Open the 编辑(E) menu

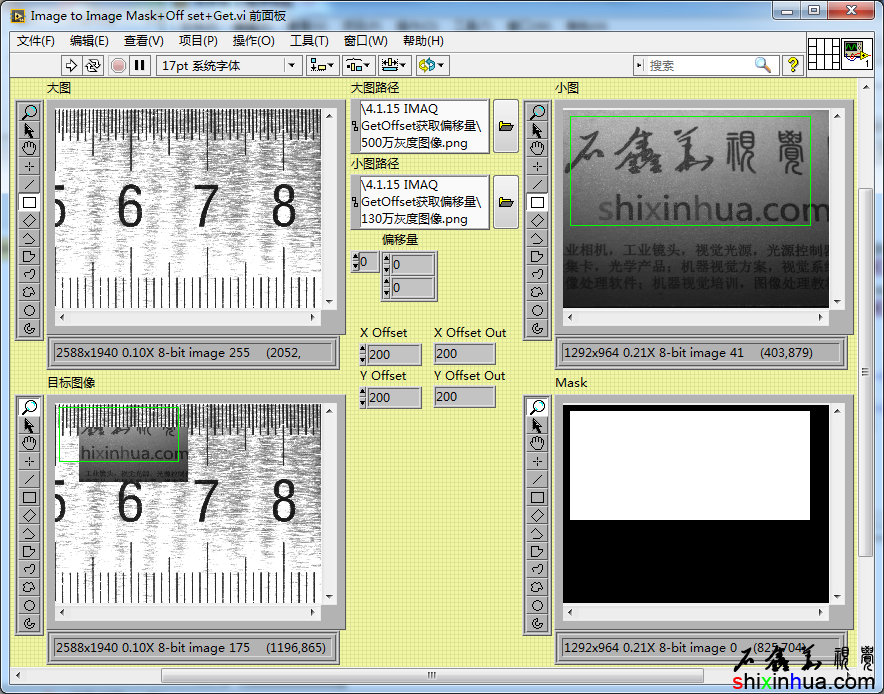89,41
